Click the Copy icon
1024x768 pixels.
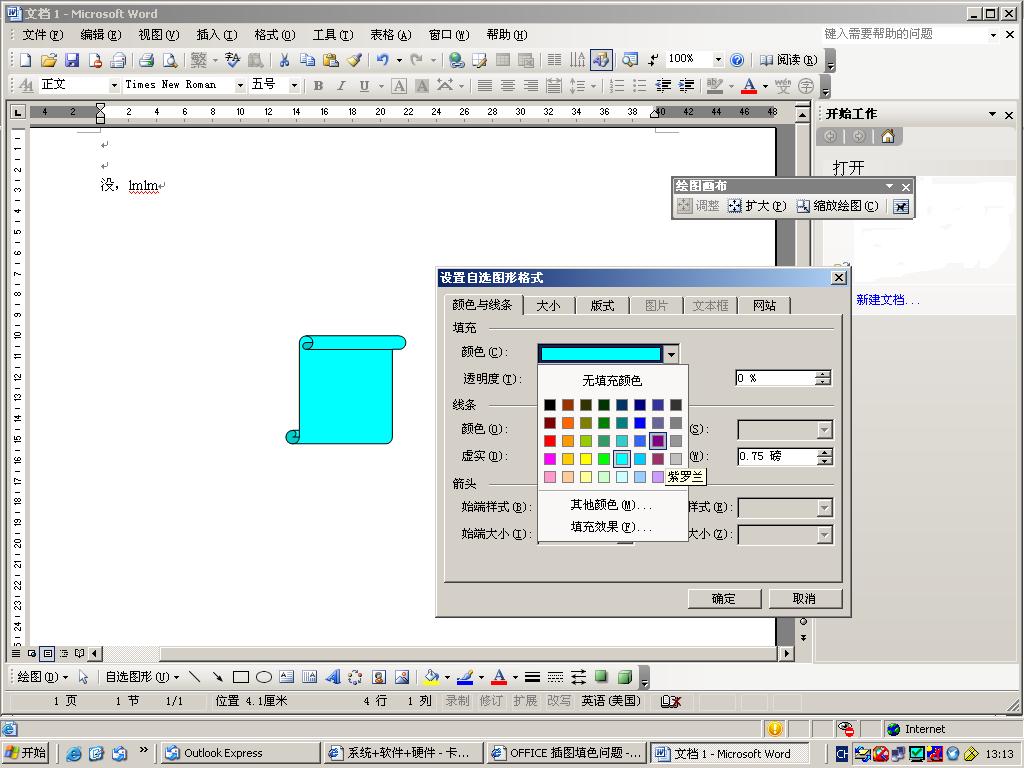(x=307, y=60)
